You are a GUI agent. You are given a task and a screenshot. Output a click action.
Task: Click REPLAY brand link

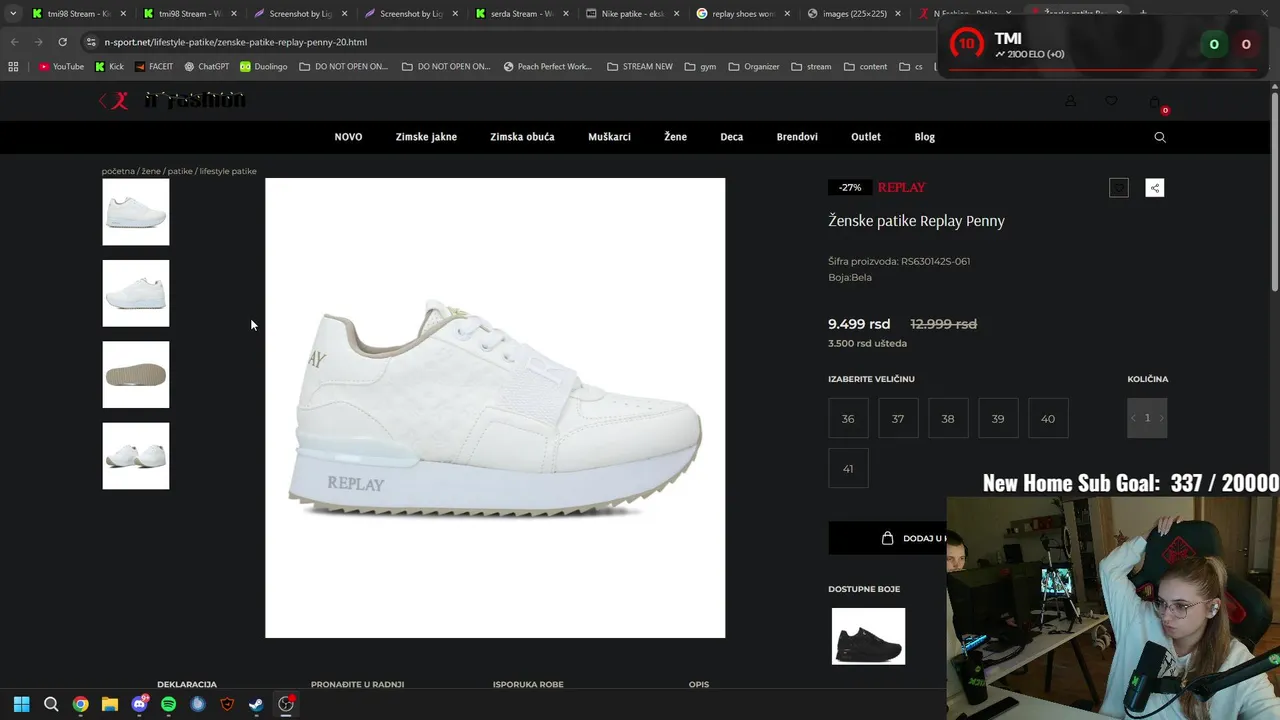point(901,188)
